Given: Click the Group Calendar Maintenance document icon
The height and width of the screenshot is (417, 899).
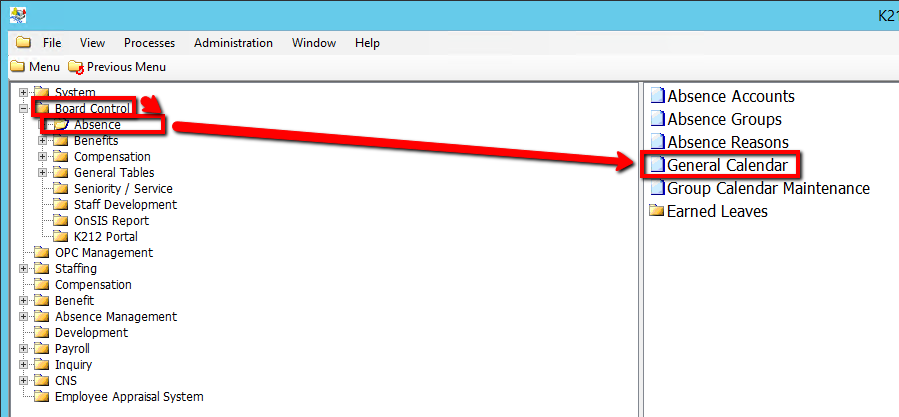Looking at the screenshot, I should [x=657, y=188].
